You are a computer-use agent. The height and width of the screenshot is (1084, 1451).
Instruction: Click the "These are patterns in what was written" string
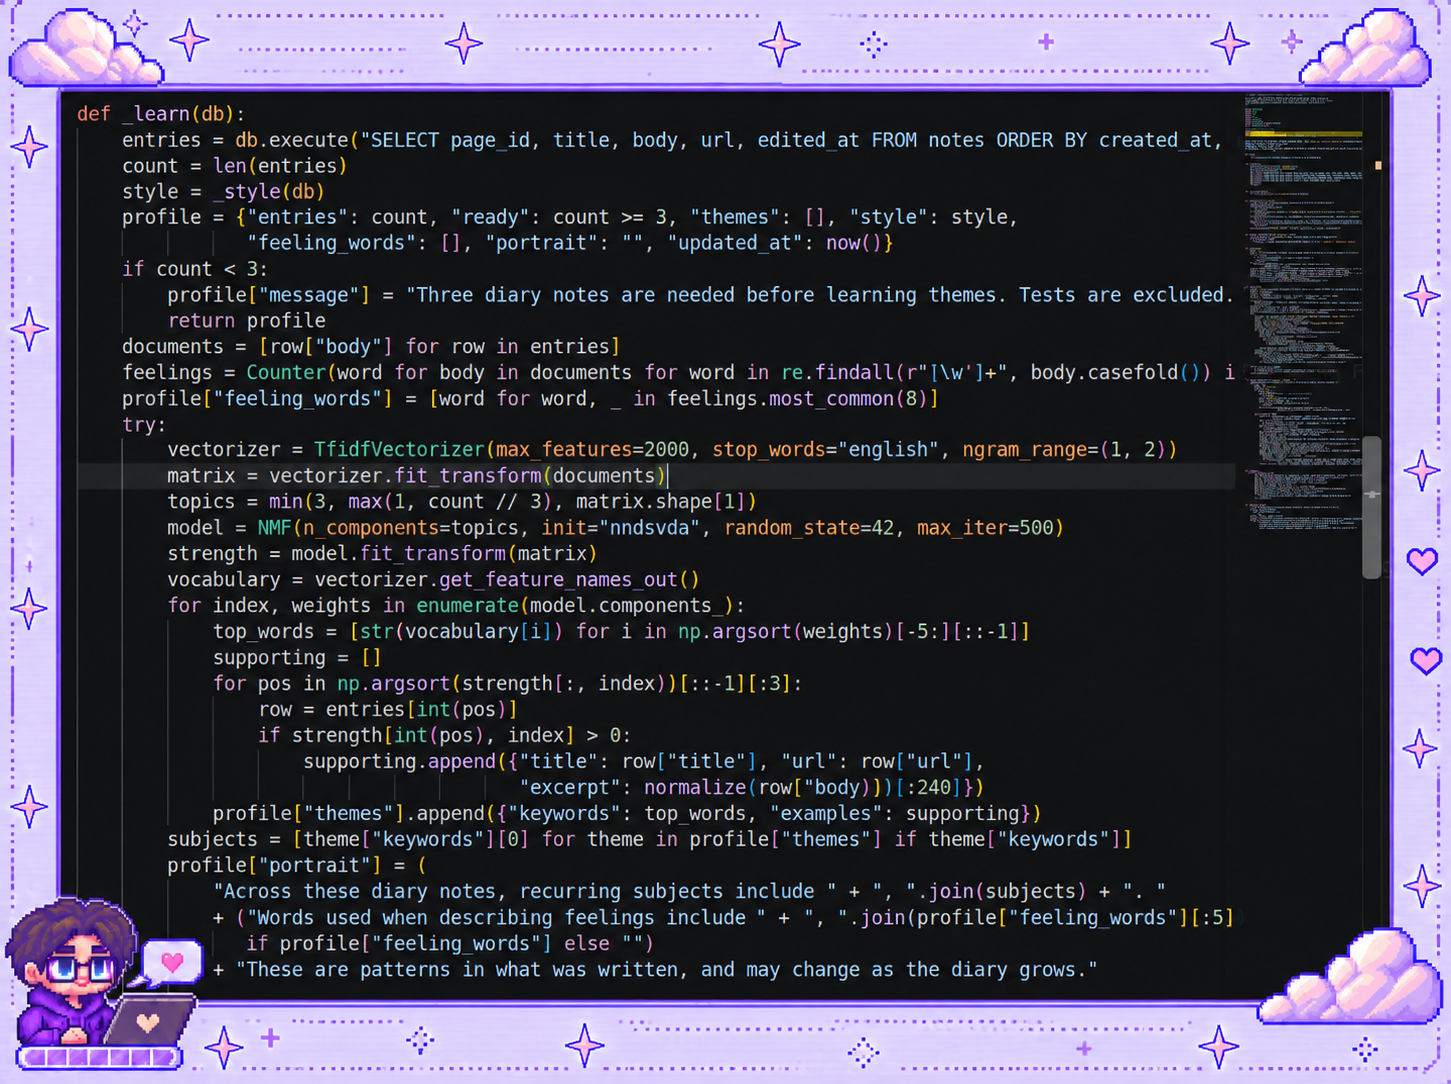[666, 970]
